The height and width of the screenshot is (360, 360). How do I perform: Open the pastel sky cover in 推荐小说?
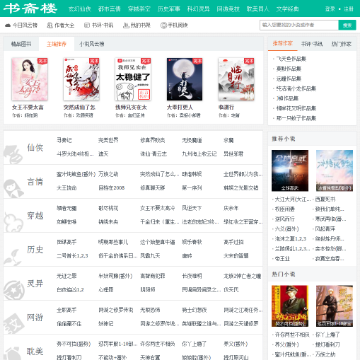[x=334, y=171]
